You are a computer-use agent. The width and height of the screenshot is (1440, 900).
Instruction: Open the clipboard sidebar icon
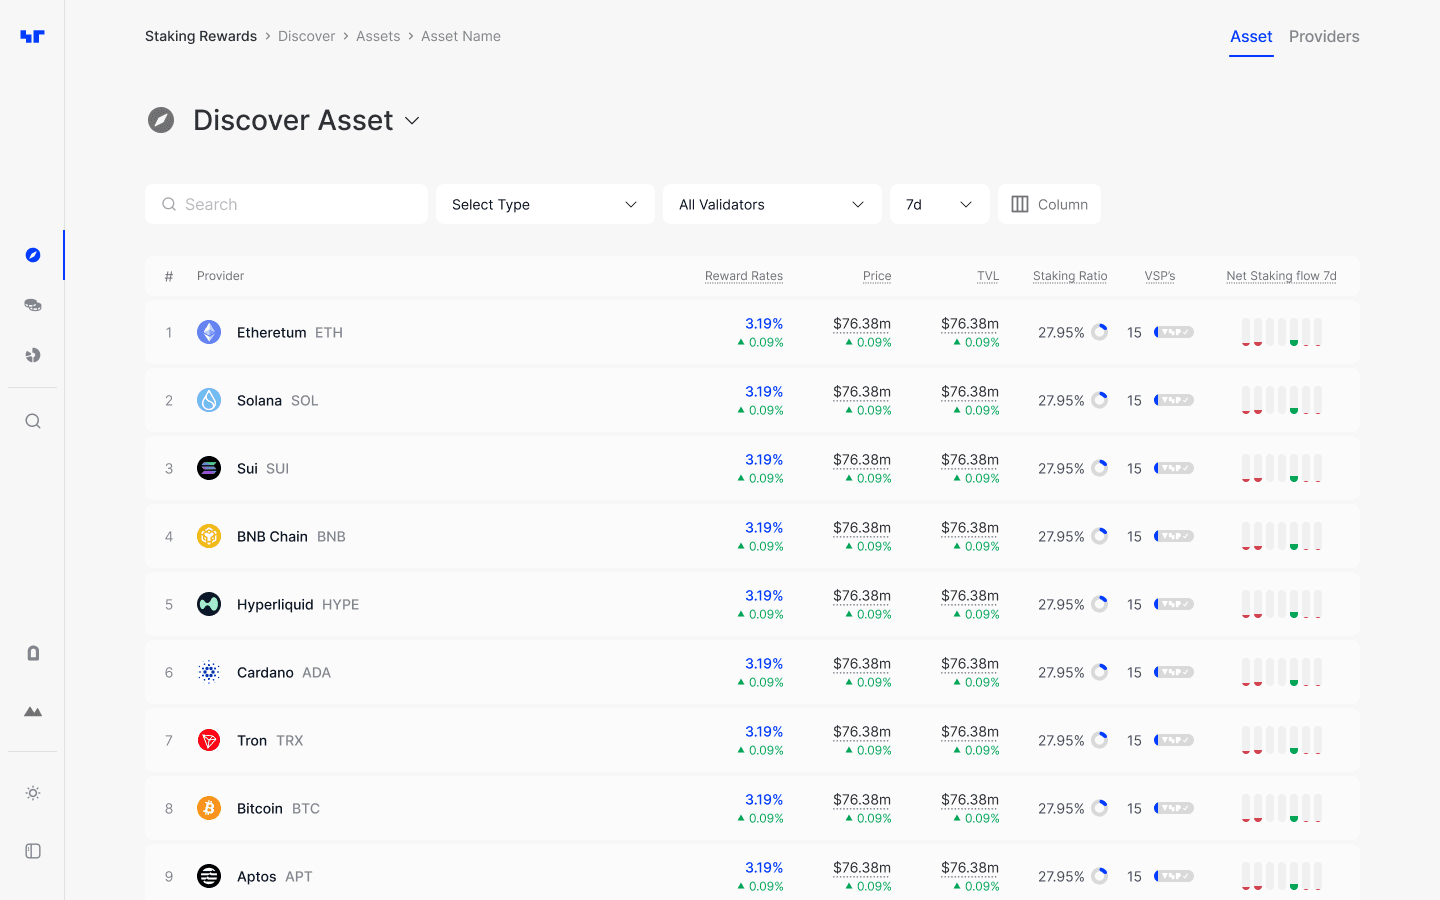33,653
